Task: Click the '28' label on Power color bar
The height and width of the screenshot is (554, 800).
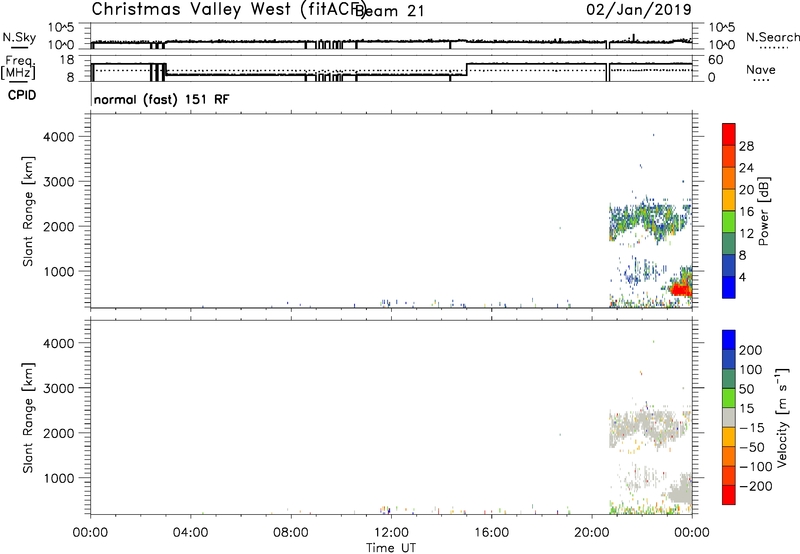Action: tap(746, 146)
